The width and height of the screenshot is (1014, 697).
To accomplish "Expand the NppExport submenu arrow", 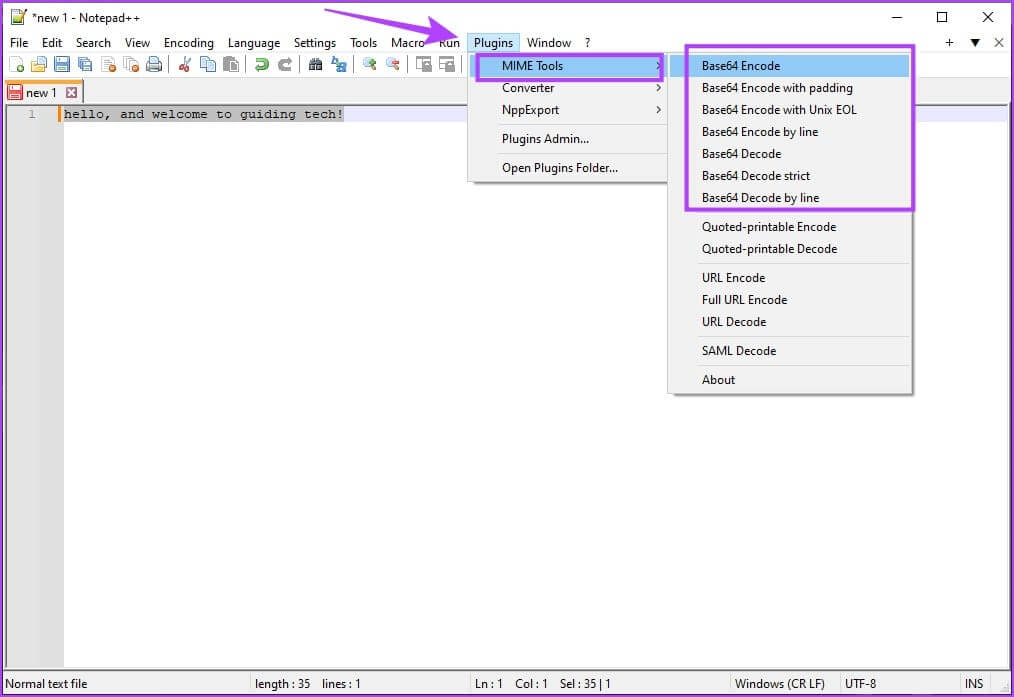I will (658, 109).
